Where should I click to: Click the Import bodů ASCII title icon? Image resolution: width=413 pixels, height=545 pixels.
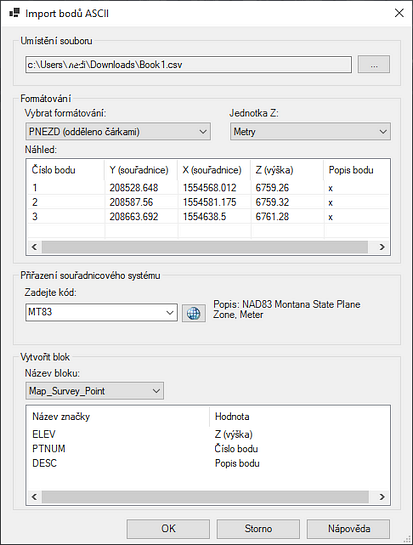point(14,13)
